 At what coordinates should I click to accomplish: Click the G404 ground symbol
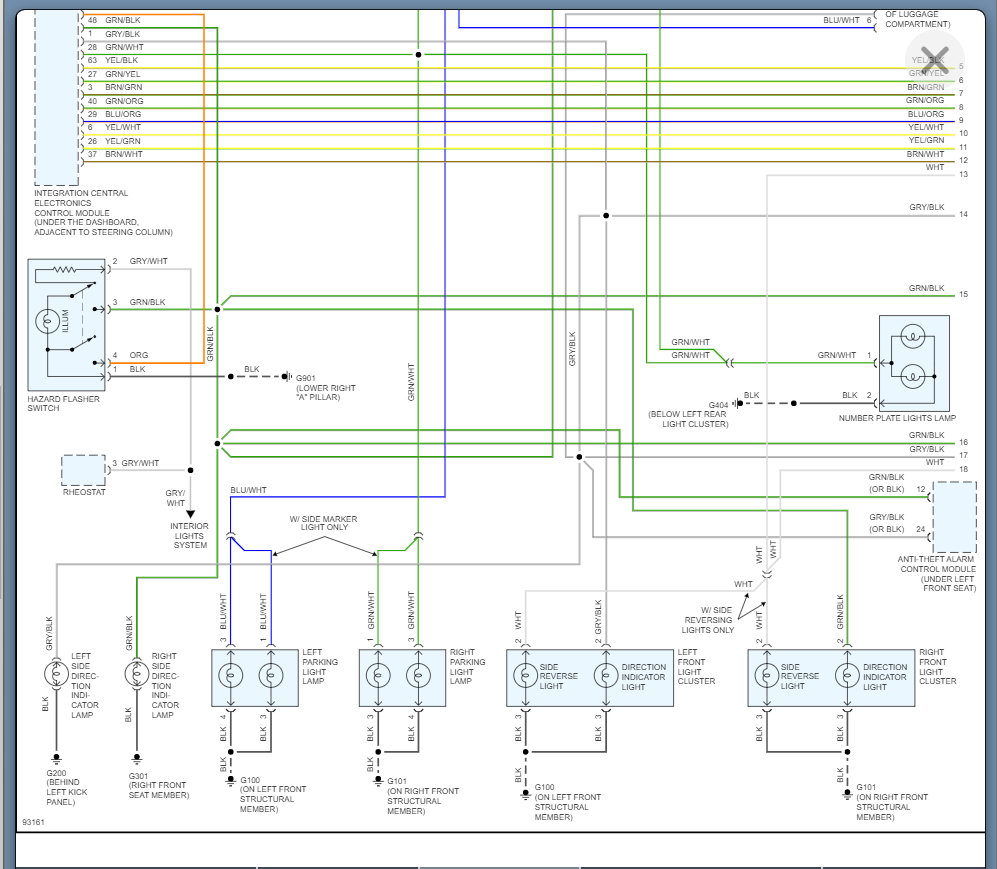pyautogui.click(x=735, y=403)
